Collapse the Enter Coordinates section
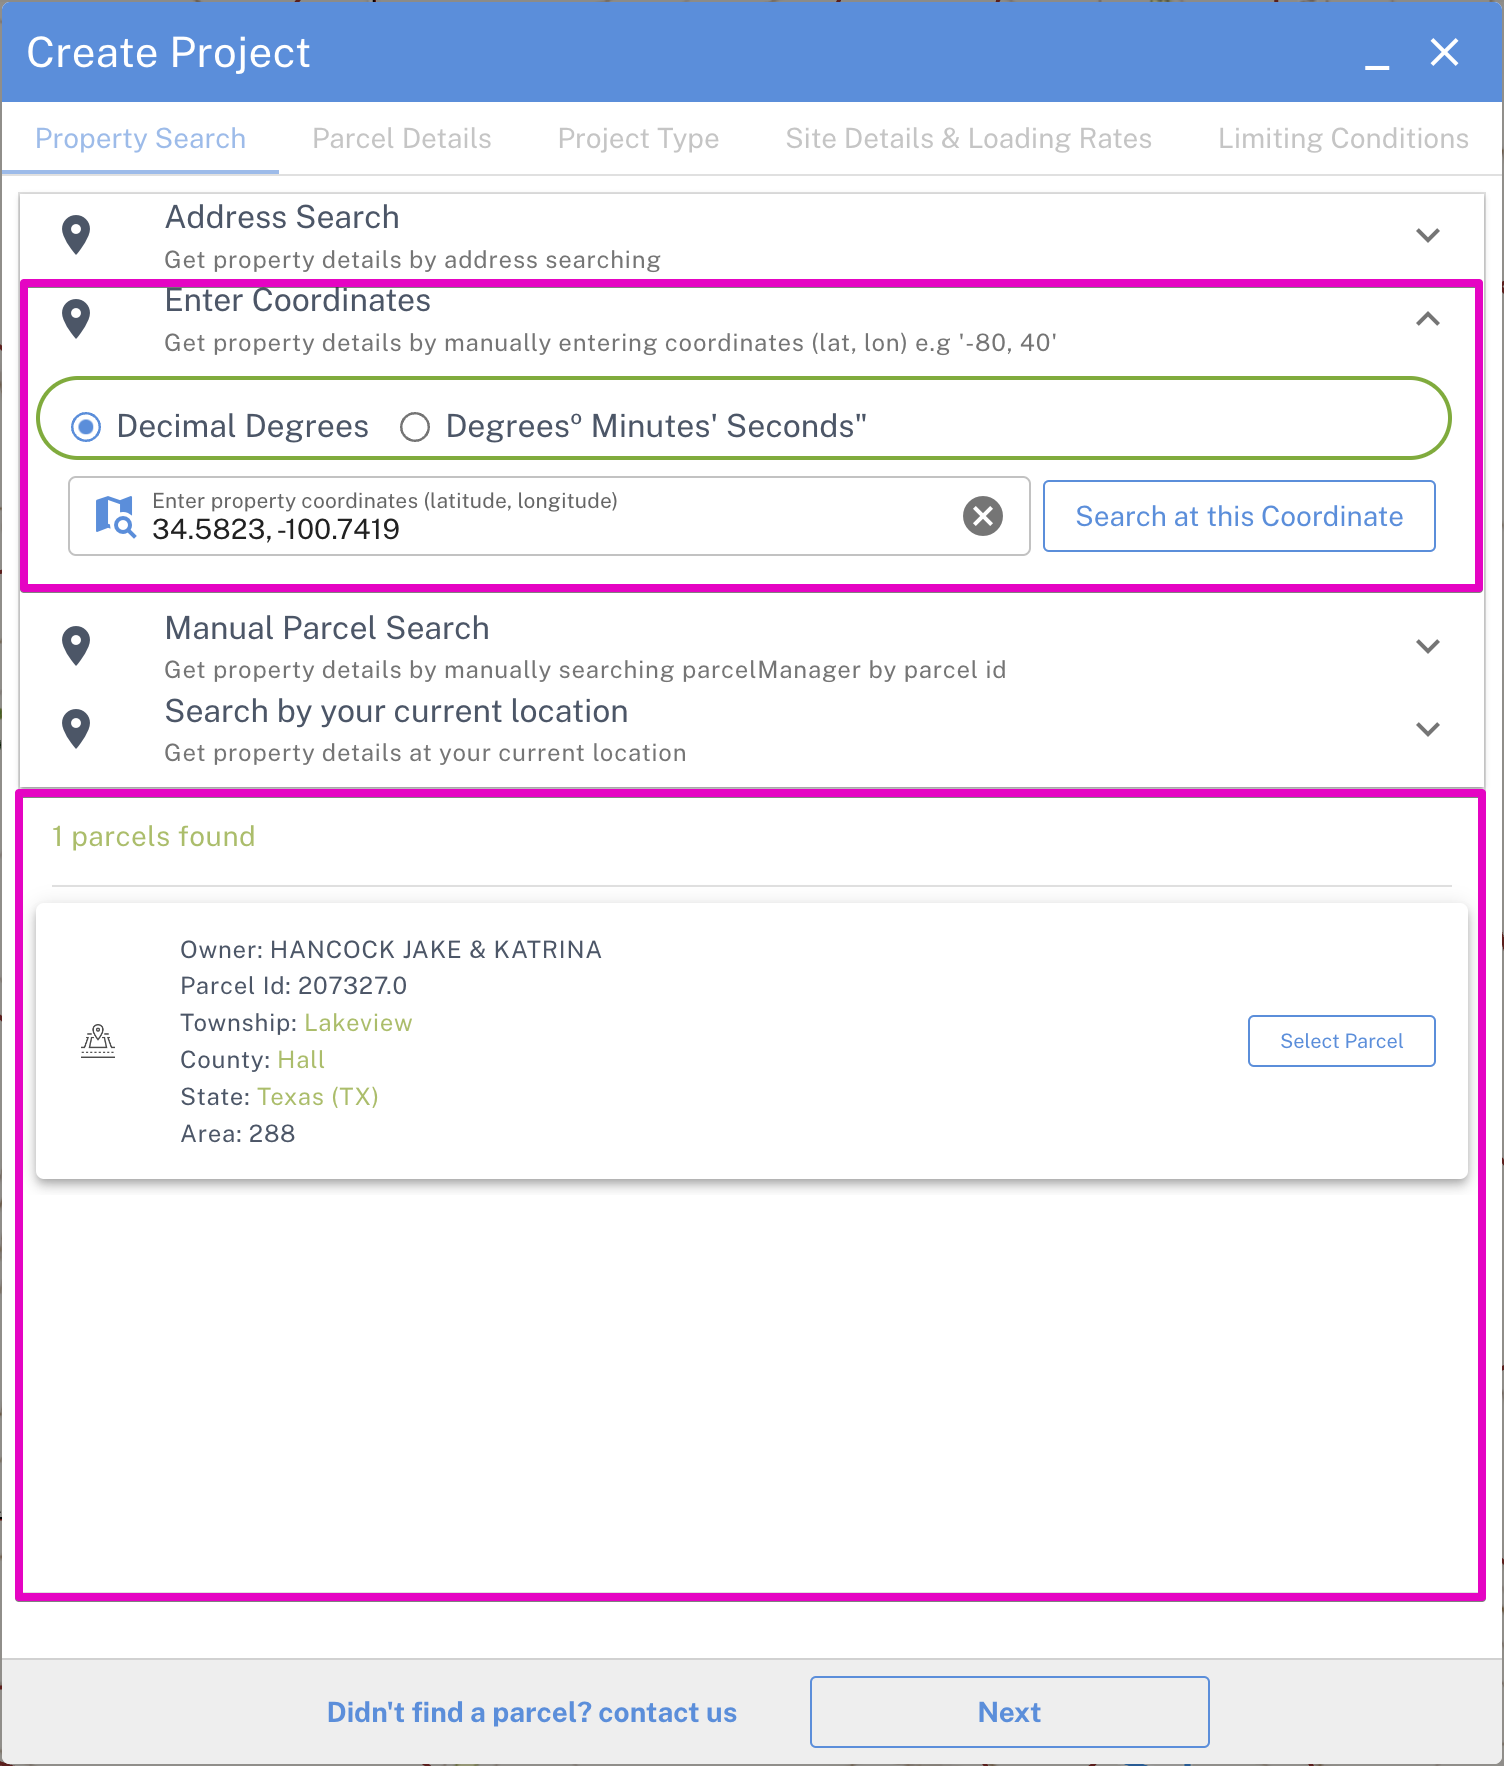This screenshot has height=1766, width=1504. 1427,319
